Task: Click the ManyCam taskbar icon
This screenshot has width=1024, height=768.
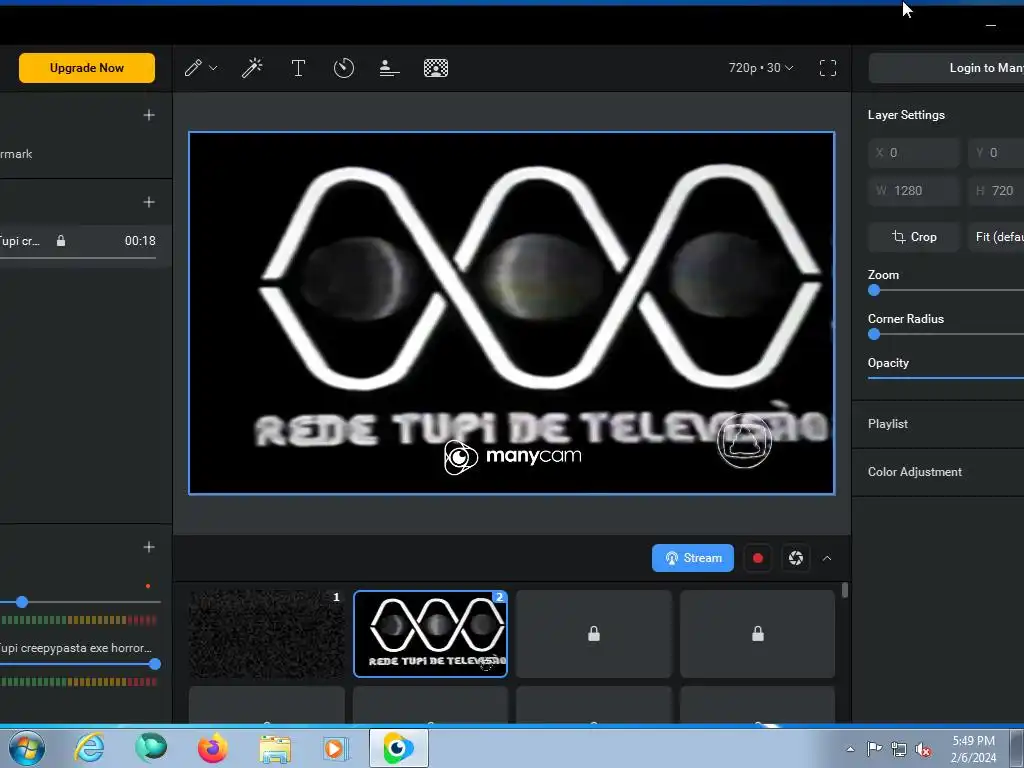Action: coord(398,748)
